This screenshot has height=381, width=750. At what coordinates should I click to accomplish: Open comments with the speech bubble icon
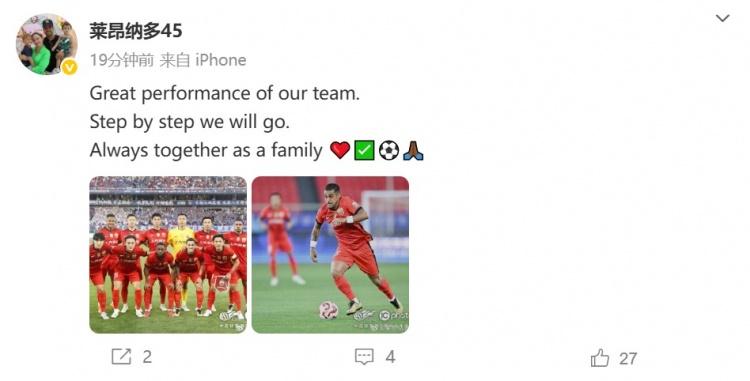364,357
